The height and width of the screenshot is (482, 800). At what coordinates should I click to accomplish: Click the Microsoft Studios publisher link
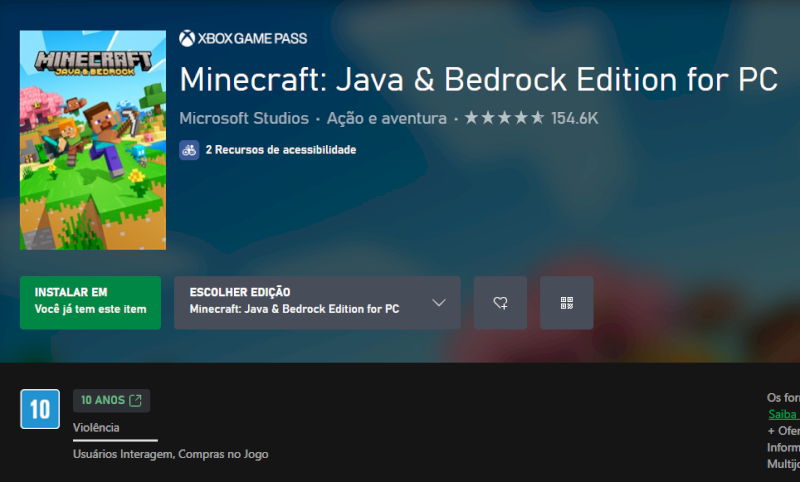pyautogui.click(x=244, y=118)
